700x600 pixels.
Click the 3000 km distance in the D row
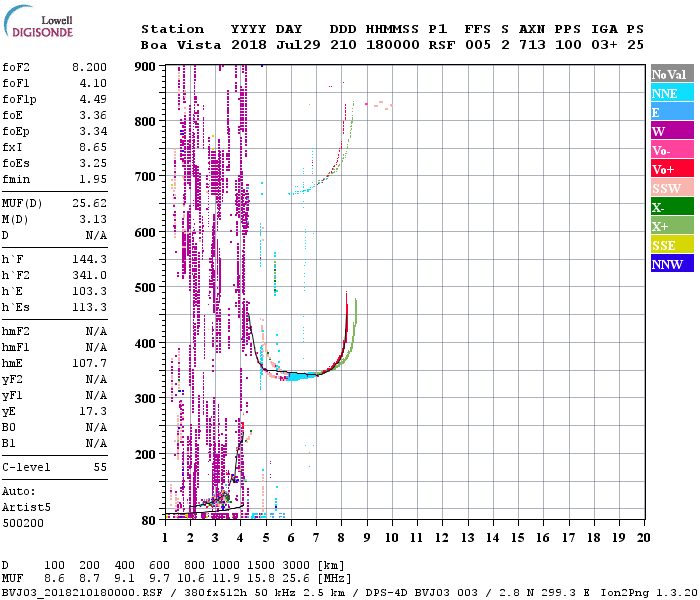[296, 566]
